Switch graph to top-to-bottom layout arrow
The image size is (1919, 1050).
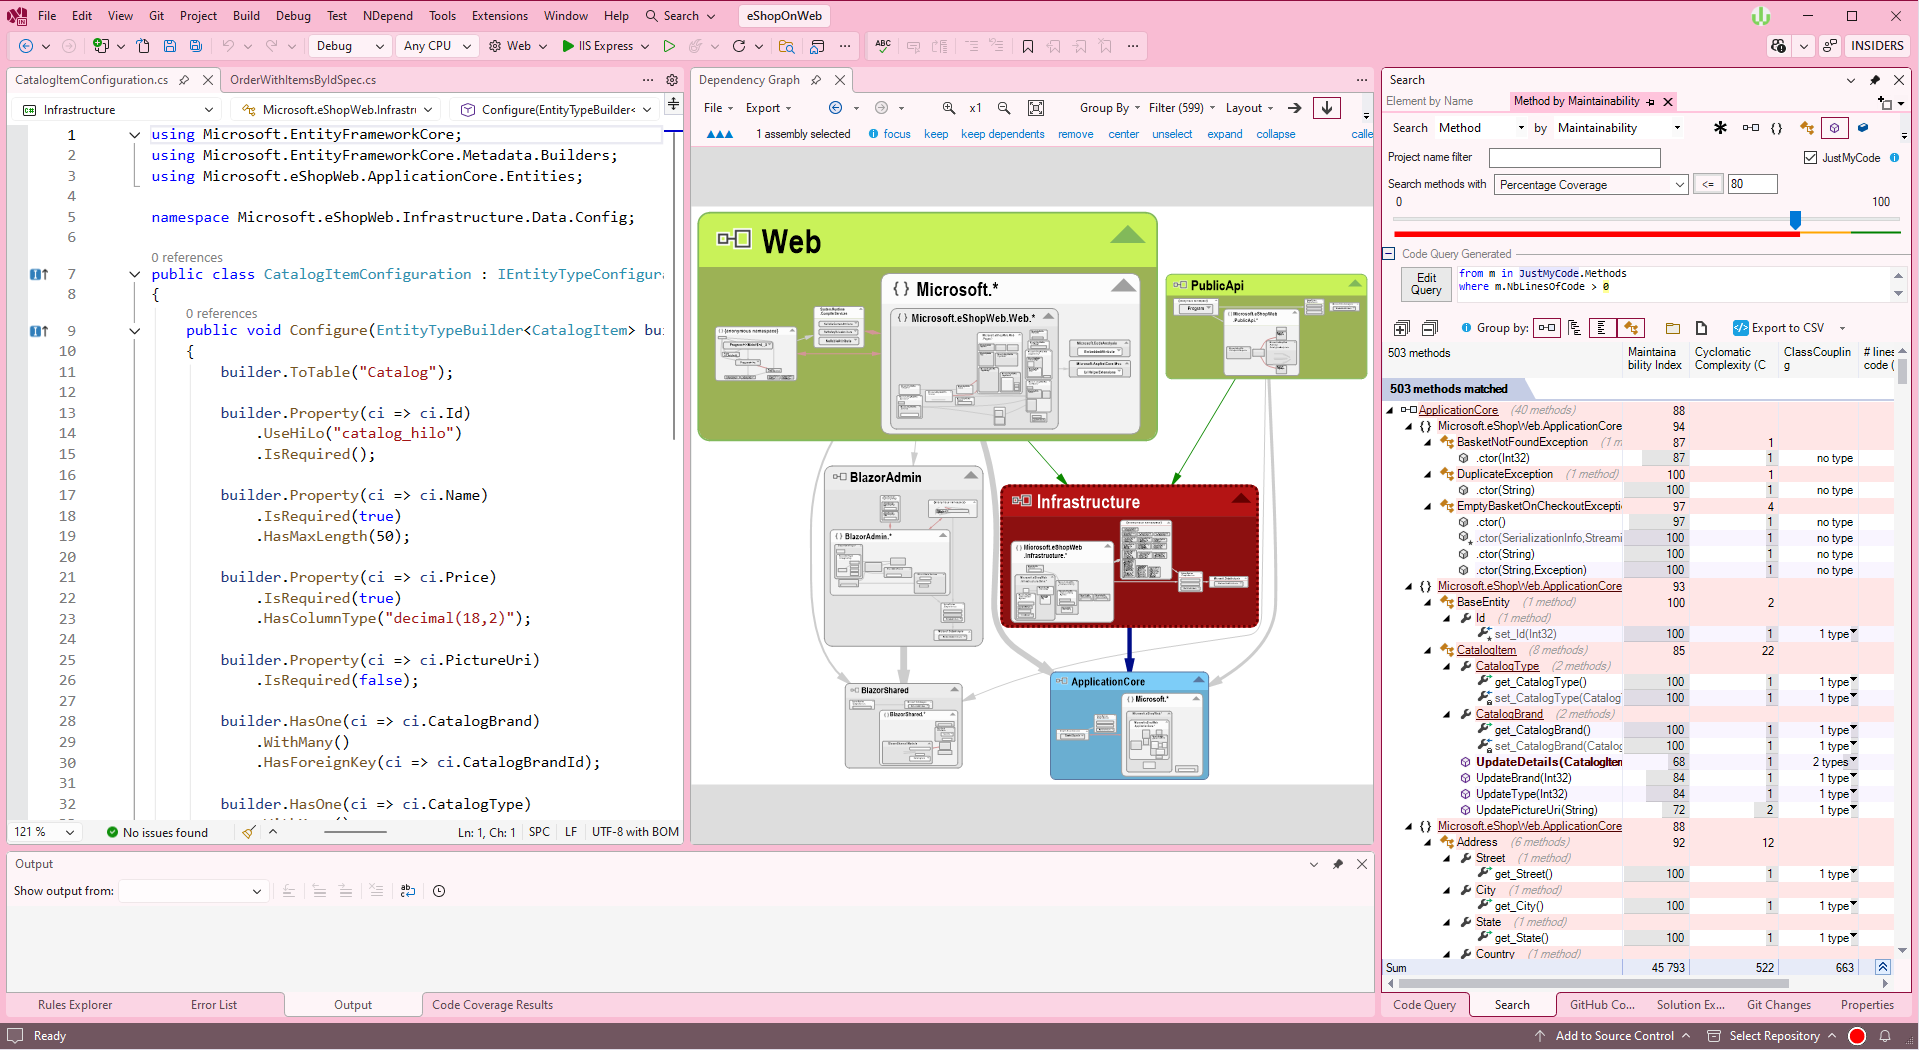click(1327, 108)
